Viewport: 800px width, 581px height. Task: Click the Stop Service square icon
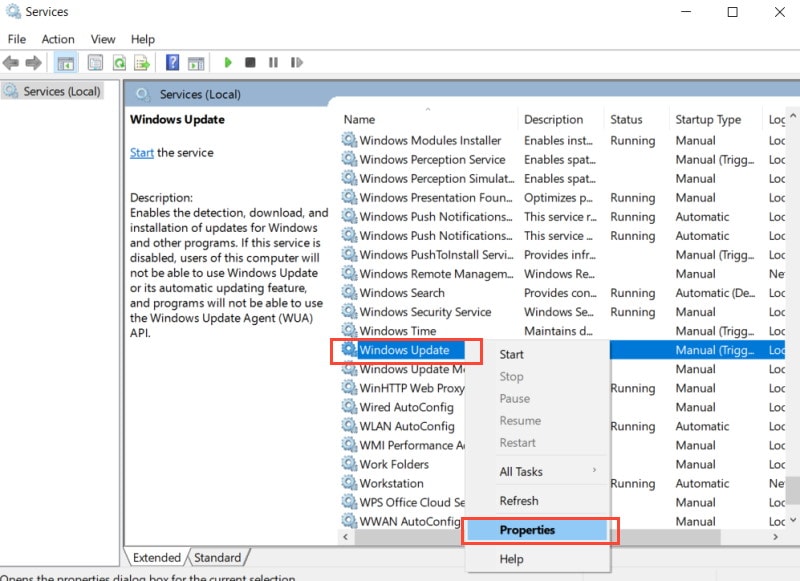[250, 62]
